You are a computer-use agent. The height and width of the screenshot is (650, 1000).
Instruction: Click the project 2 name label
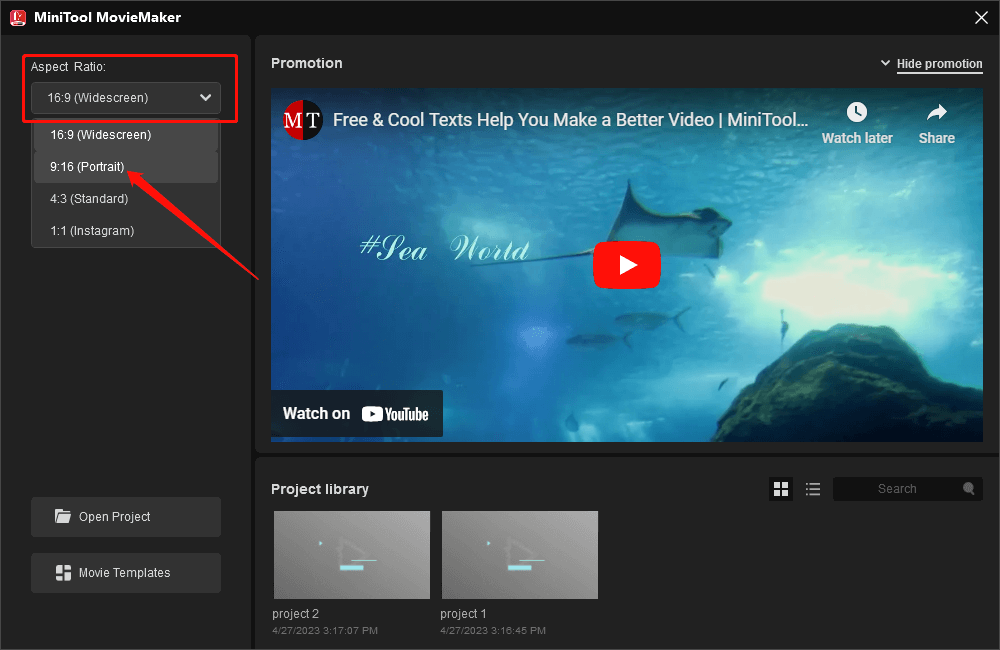click(295, 614)
